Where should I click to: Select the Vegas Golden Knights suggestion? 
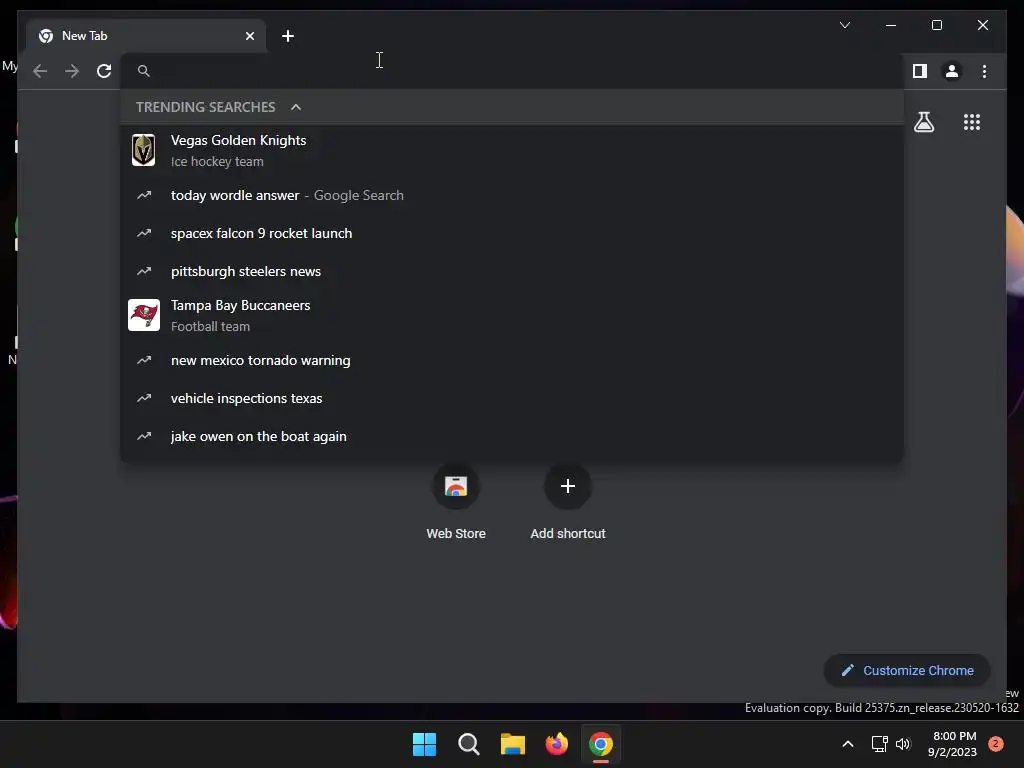click(x=511, y=150)
